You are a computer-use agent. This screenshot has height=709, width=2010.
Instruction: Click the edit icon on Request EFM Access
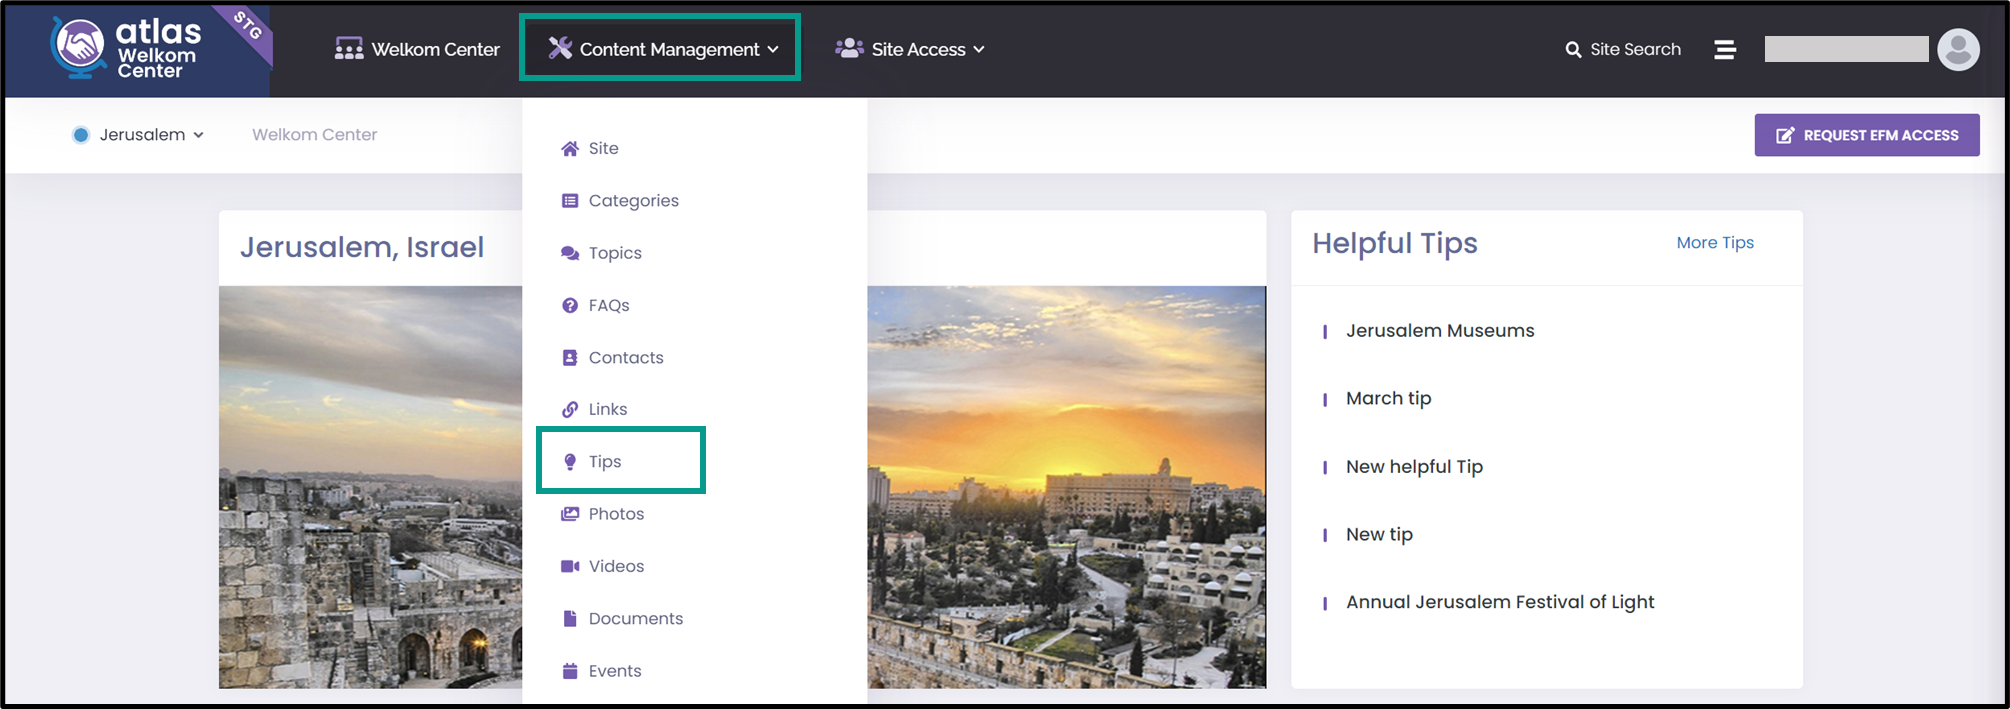[x=1785, y=135]
